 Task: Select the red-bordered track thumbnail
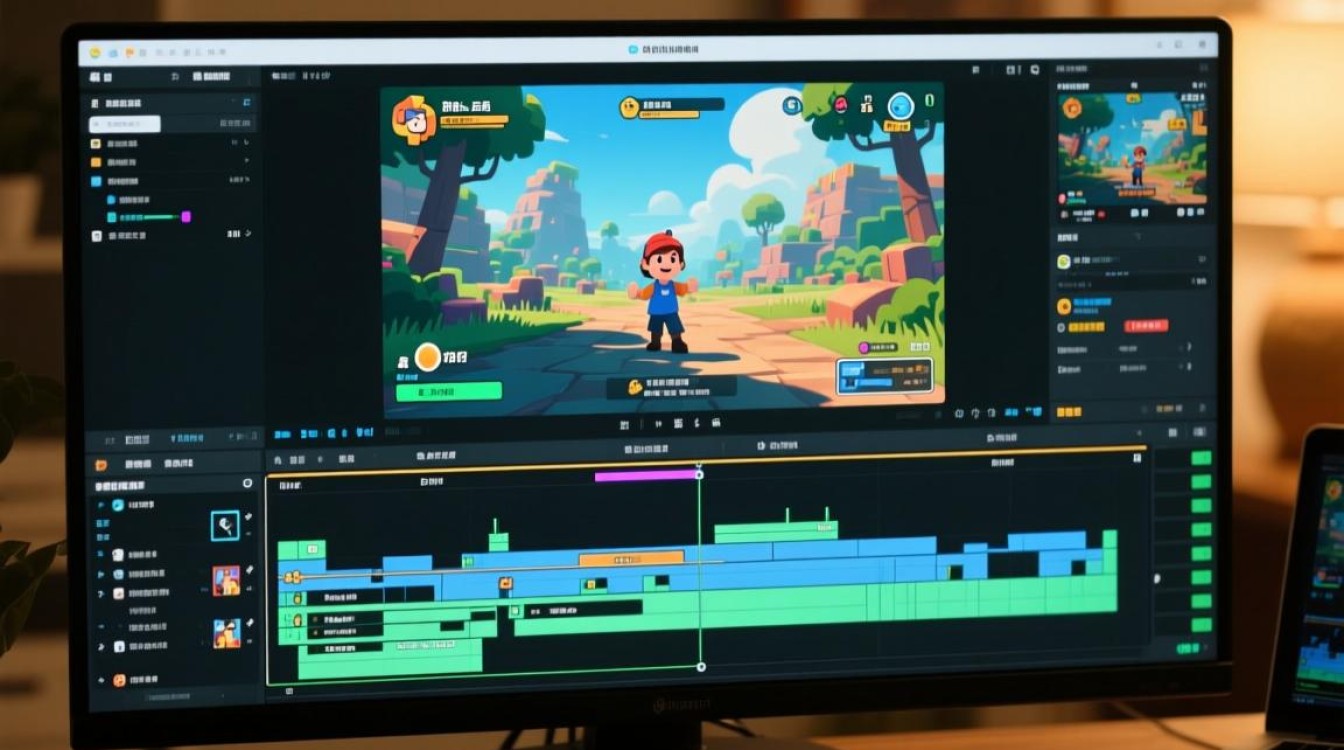226,580
